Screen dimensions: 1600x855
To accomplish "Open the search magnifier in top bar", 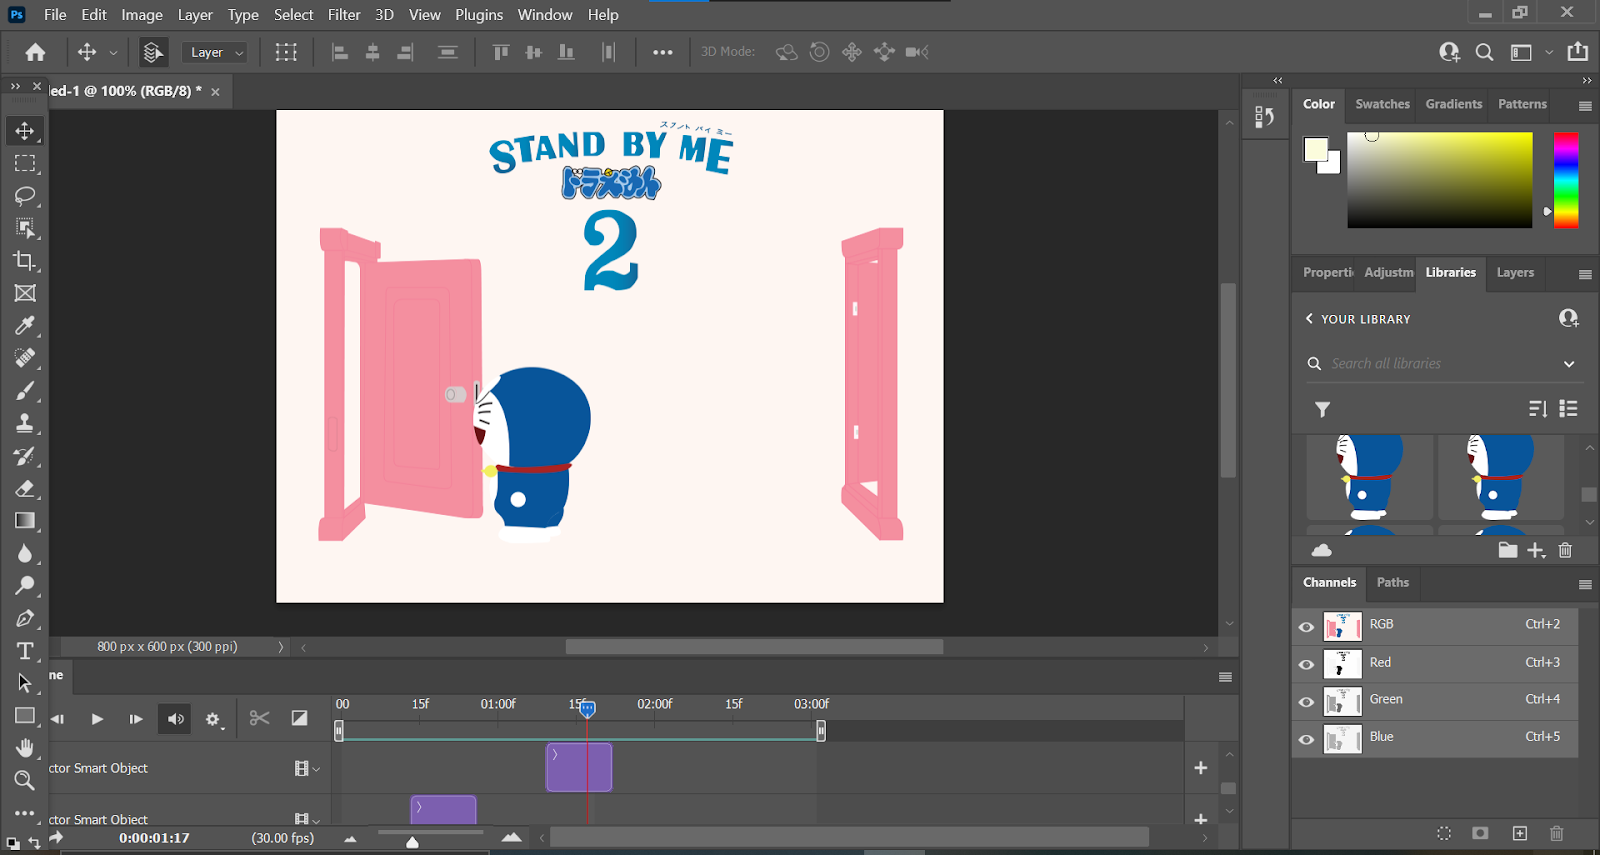I will tap(1485, 52).
